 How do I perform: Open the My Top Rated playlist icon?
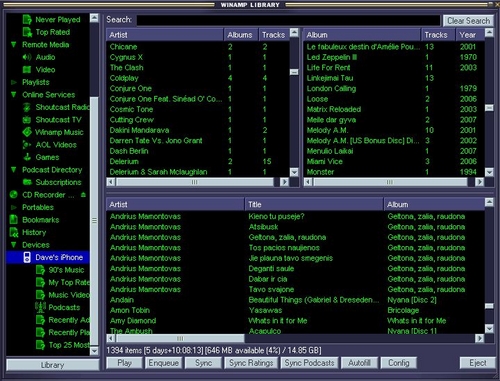40,282
